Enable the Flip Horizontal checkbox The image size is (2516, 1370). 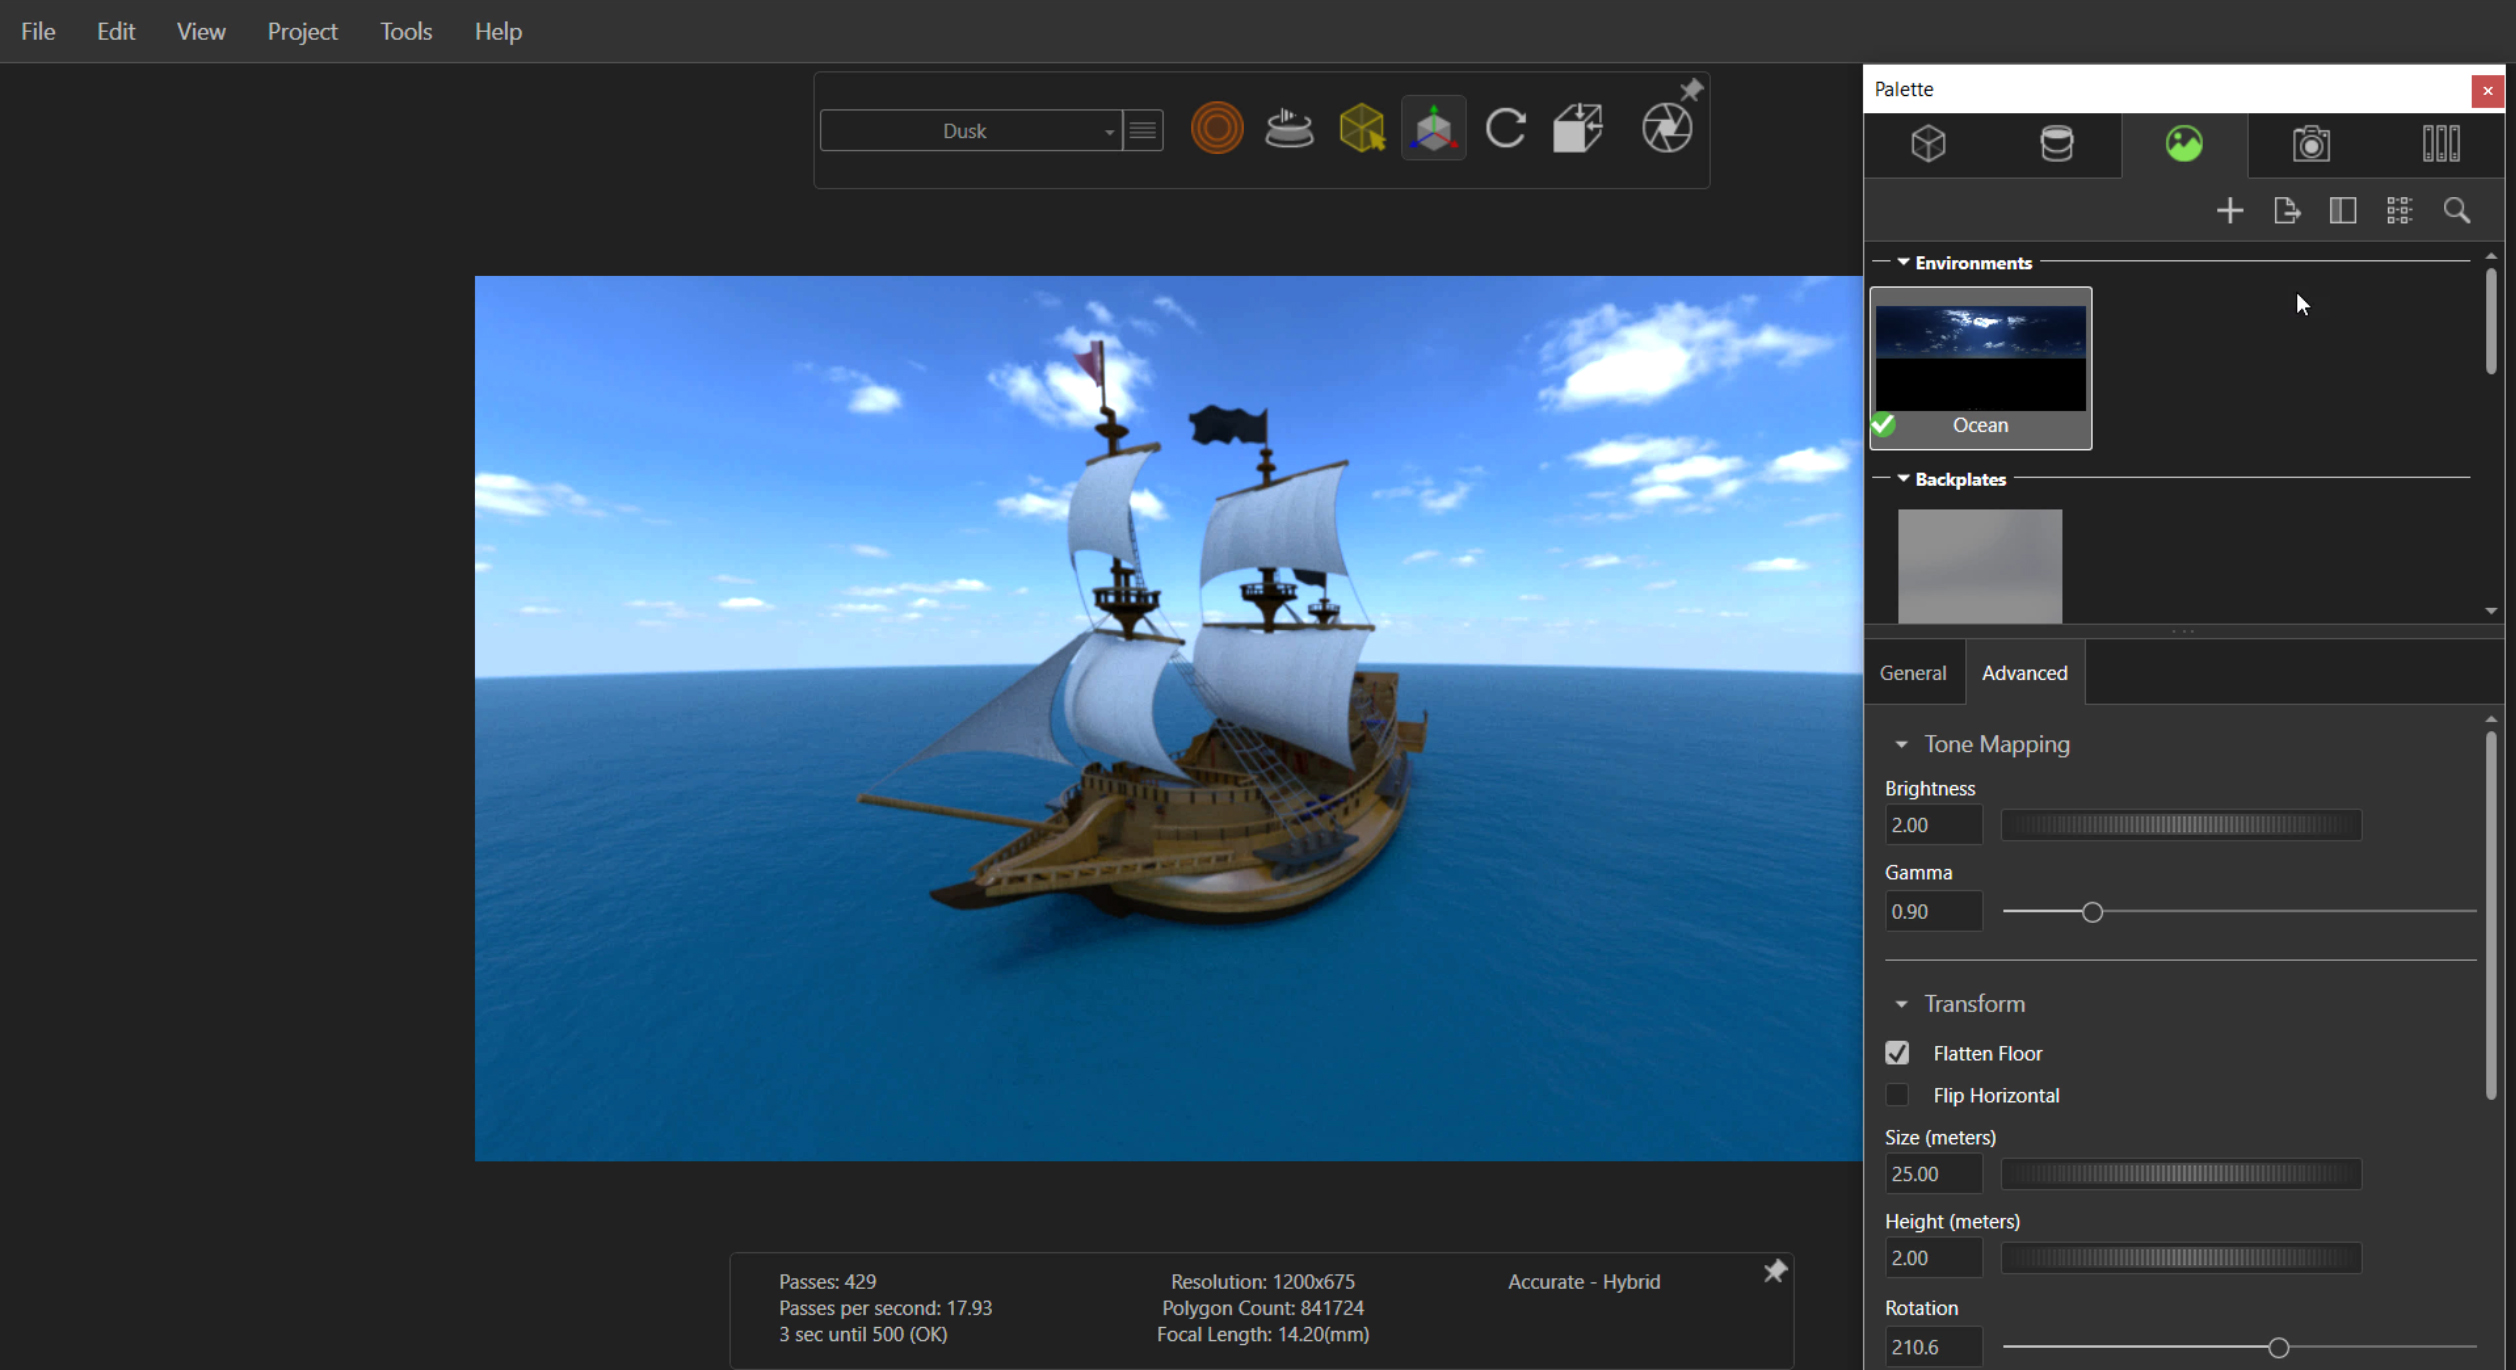click(1897, 1095)
